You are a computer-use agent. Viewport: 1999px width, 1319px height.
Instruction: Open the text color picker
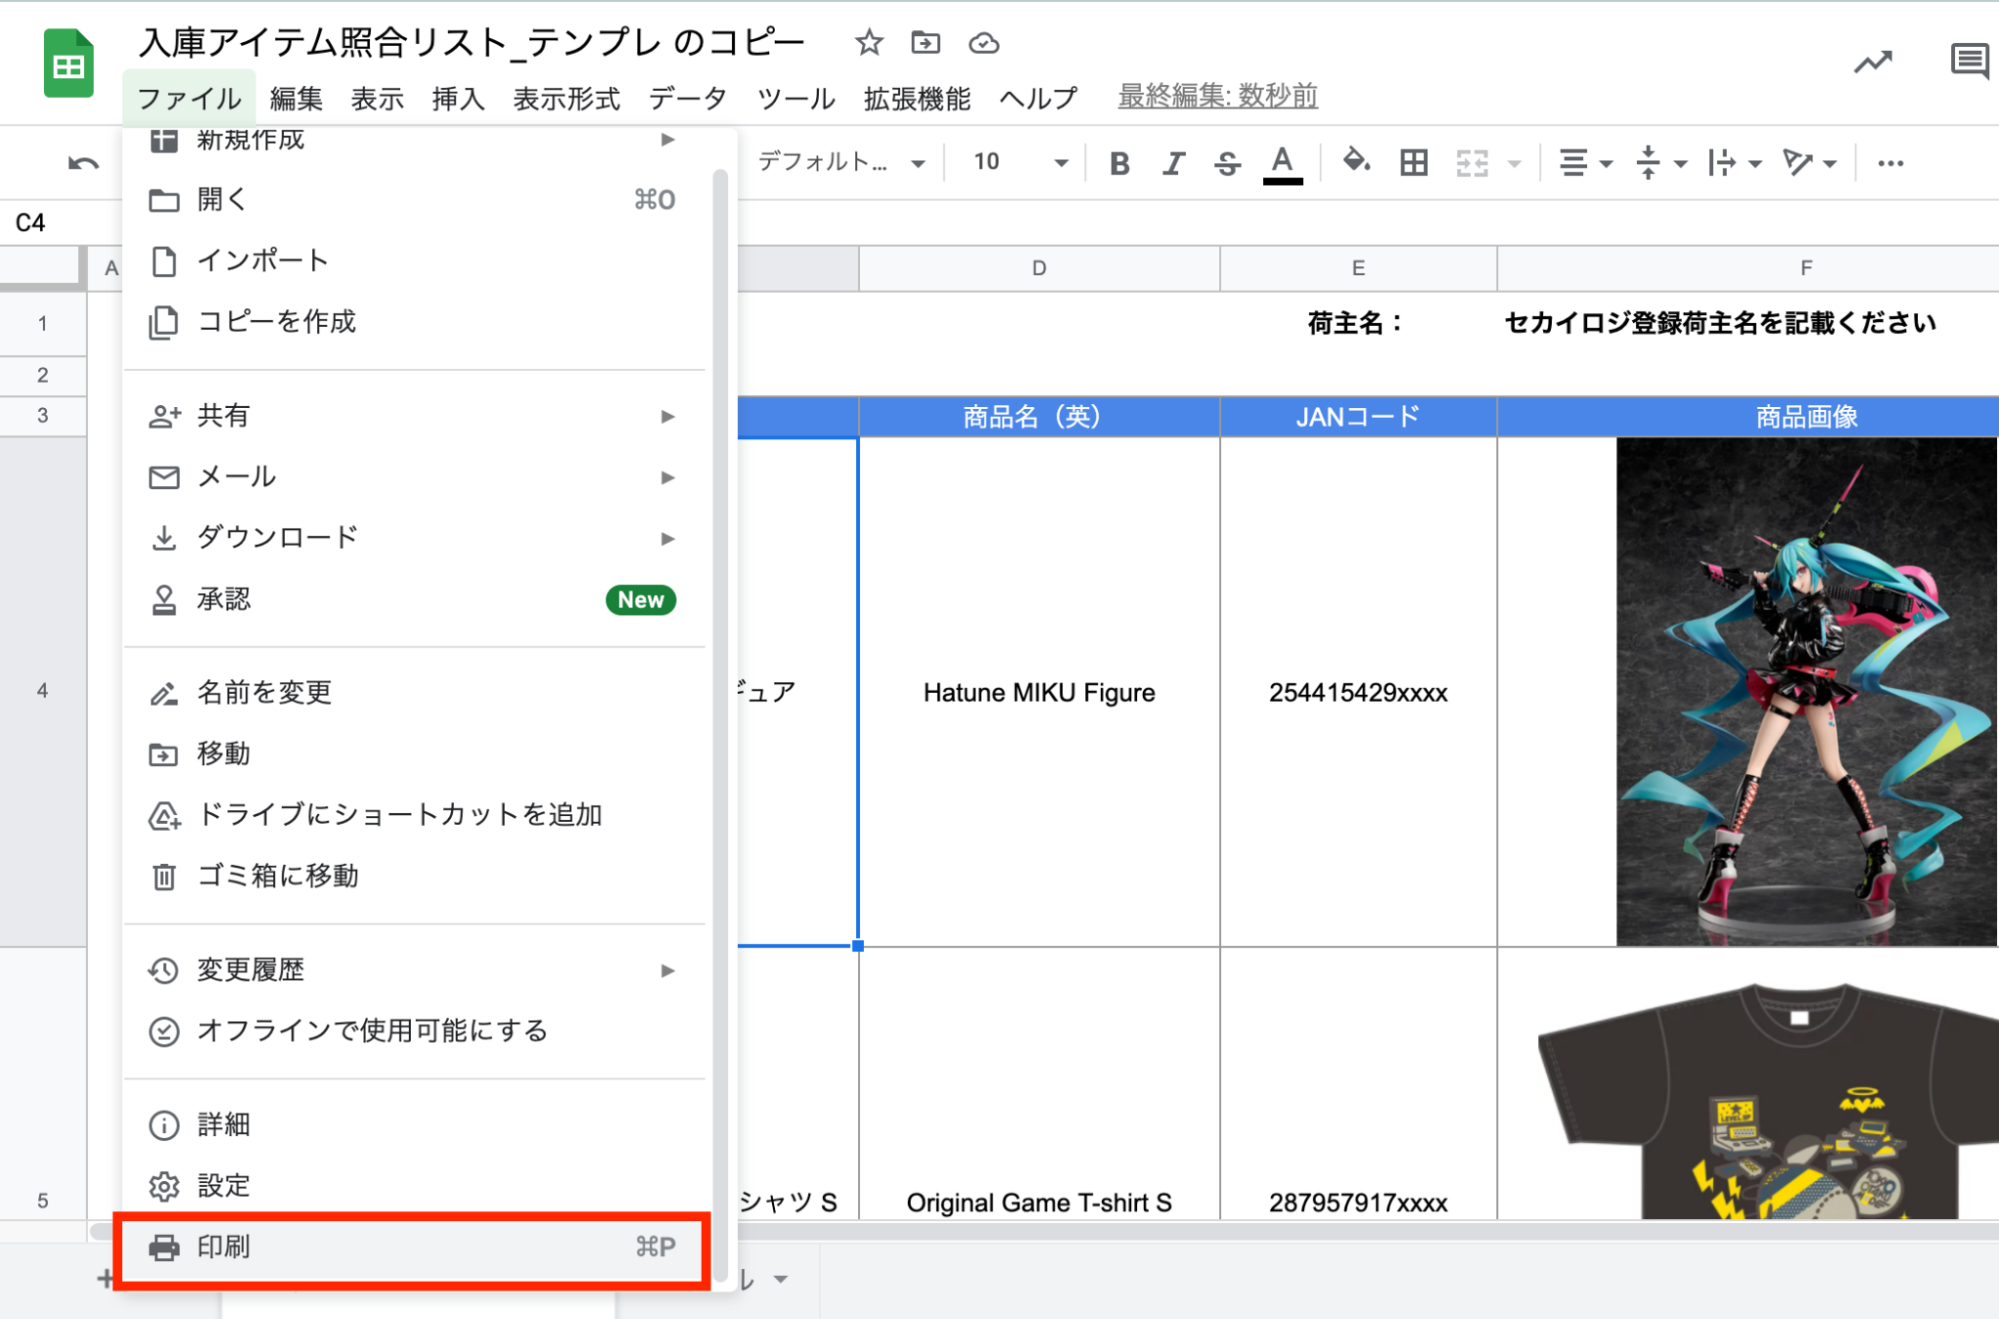pos(1282,163)
